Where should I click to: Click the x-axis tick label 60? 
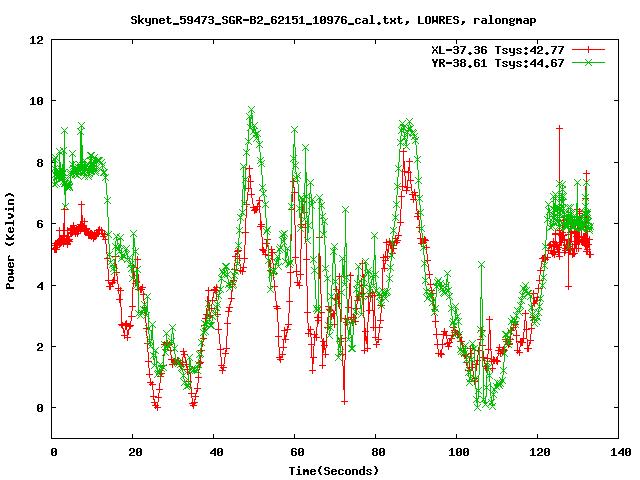coord(297,452)
